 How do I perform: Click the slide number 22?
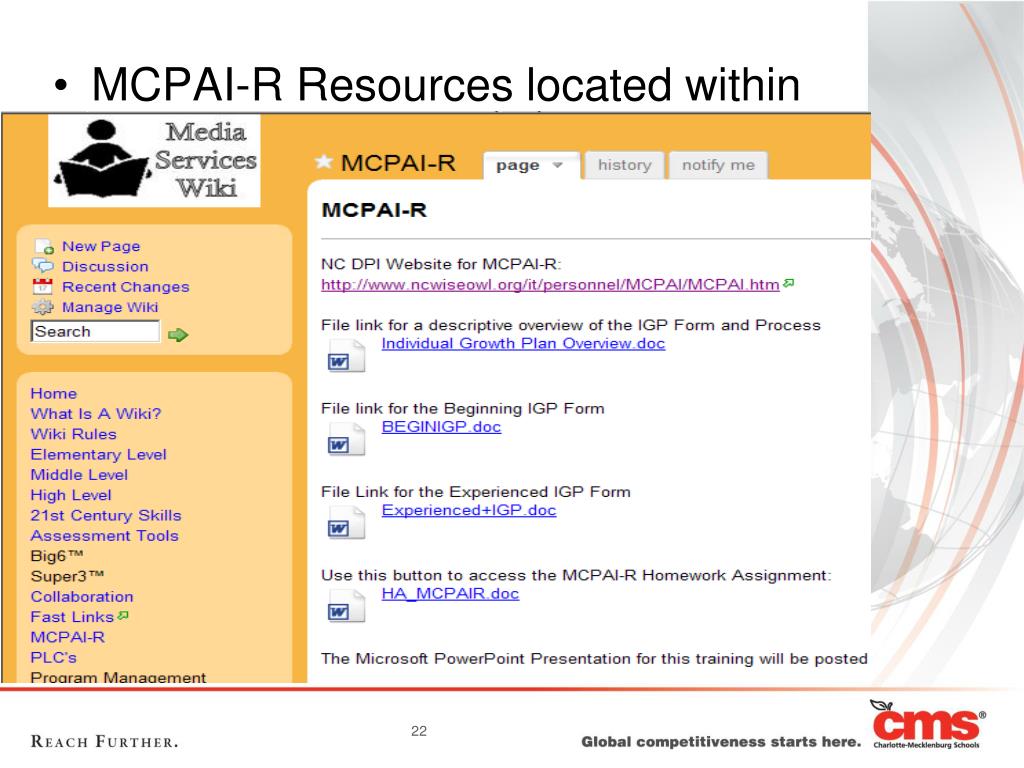tap(419, 731)
